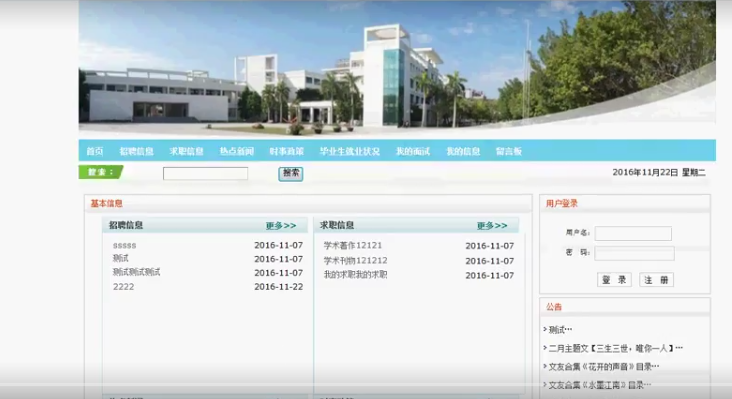Screen dimensions: 732x399
Task: Click the 注册 register button
Action: tap(656, 280)
